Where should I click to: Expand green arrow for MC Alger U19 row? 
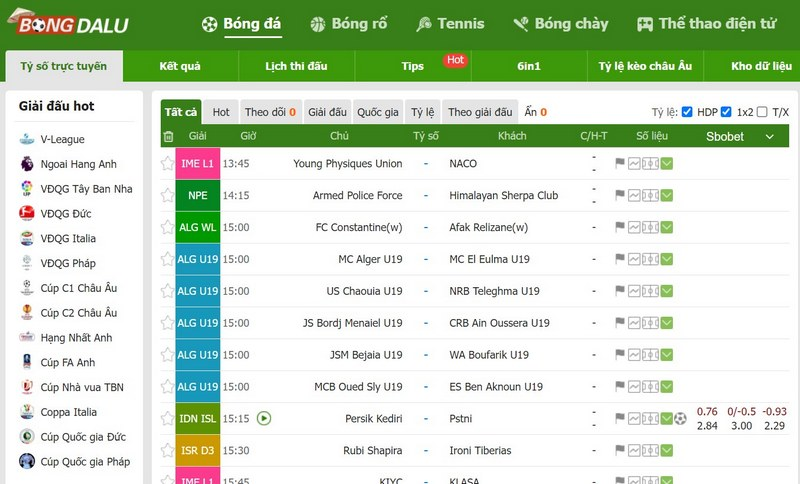pyautogui.click(x=667, y=259)
